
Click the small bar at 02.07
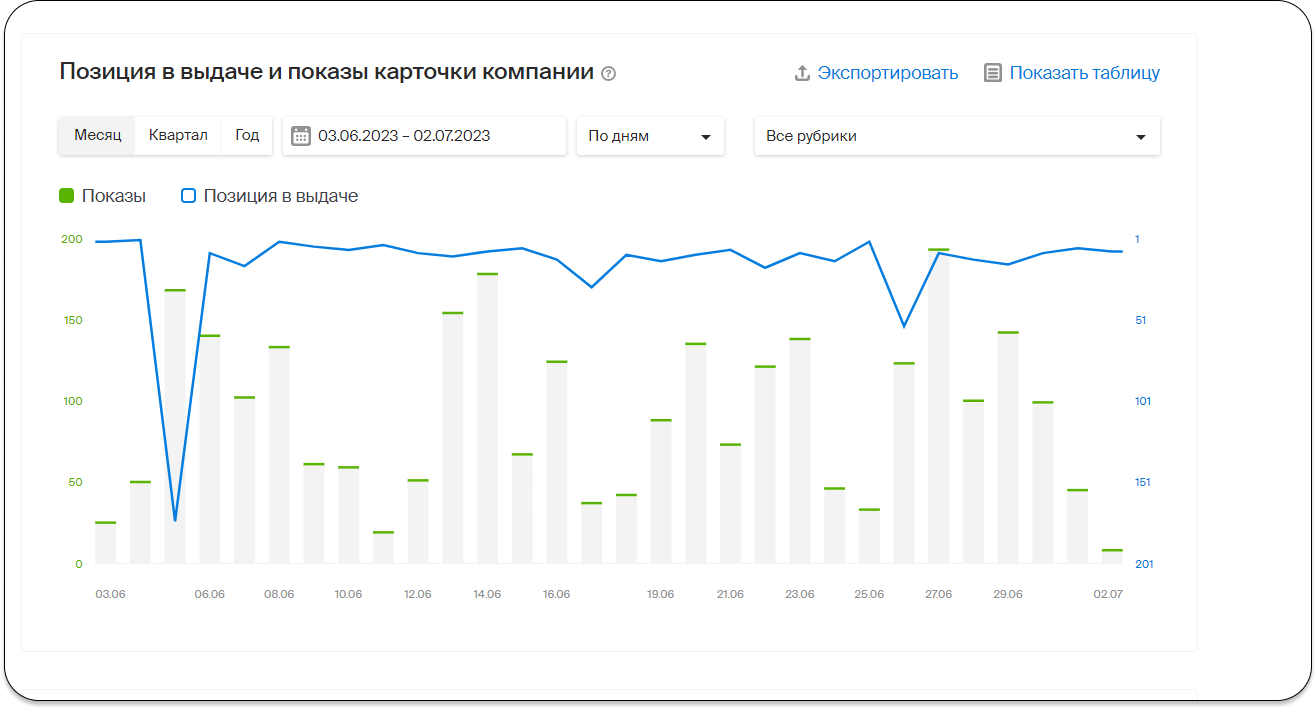1112,556
